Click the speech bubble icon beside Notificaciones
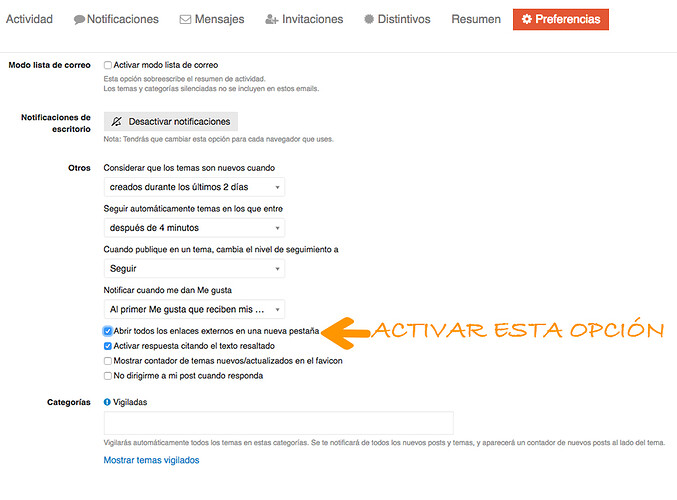This screenshot has width=677, height=500. click(x=79, y=20)
